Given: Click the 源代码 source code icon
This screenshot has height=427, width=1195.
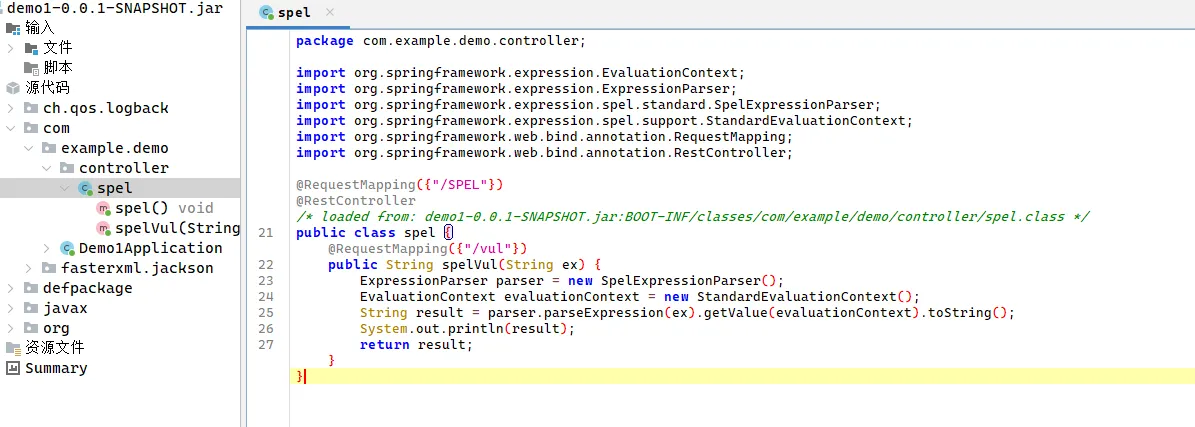Looking at the screenshot, I should pos(13,88).
